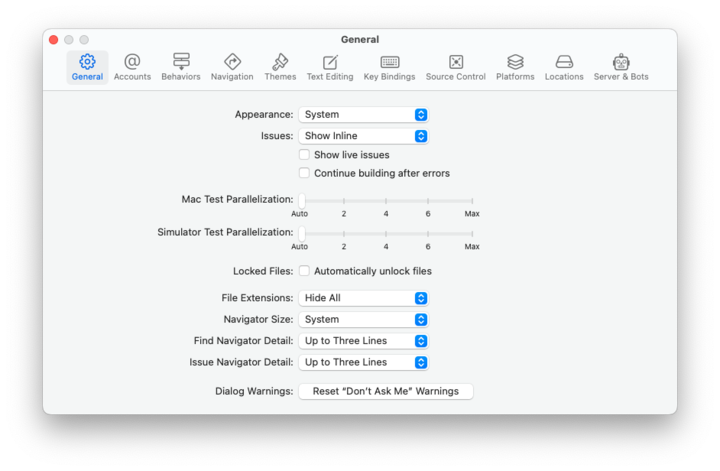This screenshot has width=720, height=471.
Task: Set Mac Test Parallelization to Max tick
Action: point(472,201)
